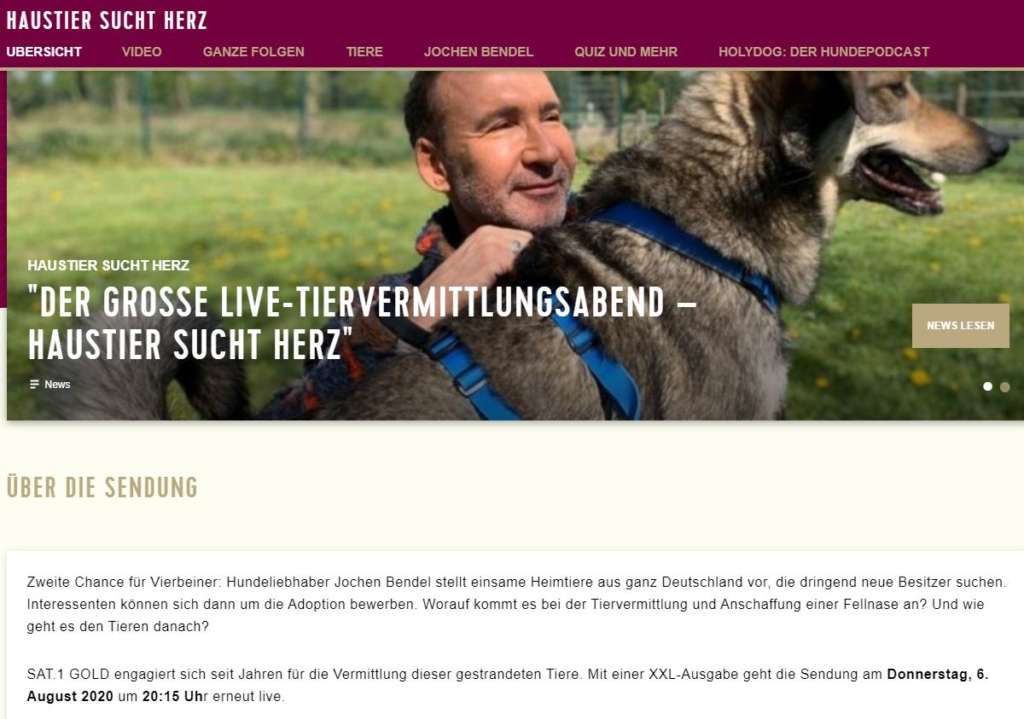Click the HAUSTIER SUCHT HERZ banner subtitle
1024x719 pixels.
[108, 265]
